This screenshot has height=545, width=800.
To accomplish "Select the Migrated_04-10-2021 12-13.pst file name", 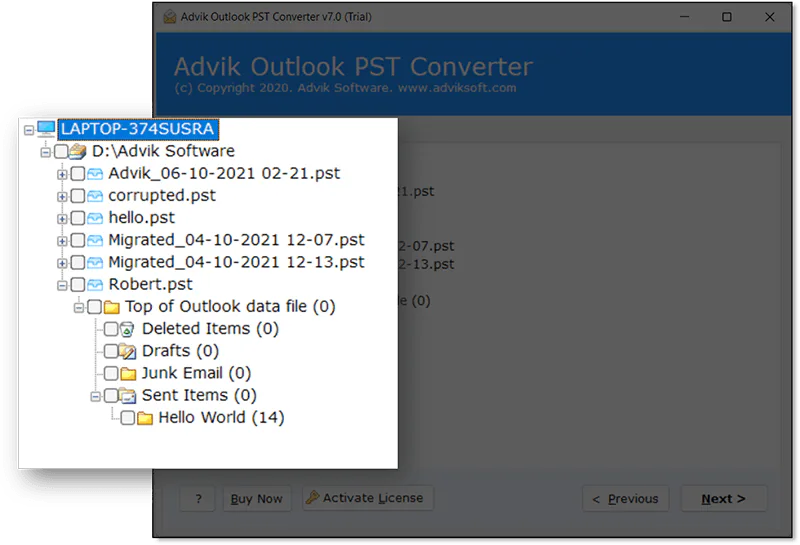I will click(x=236, y=262).
